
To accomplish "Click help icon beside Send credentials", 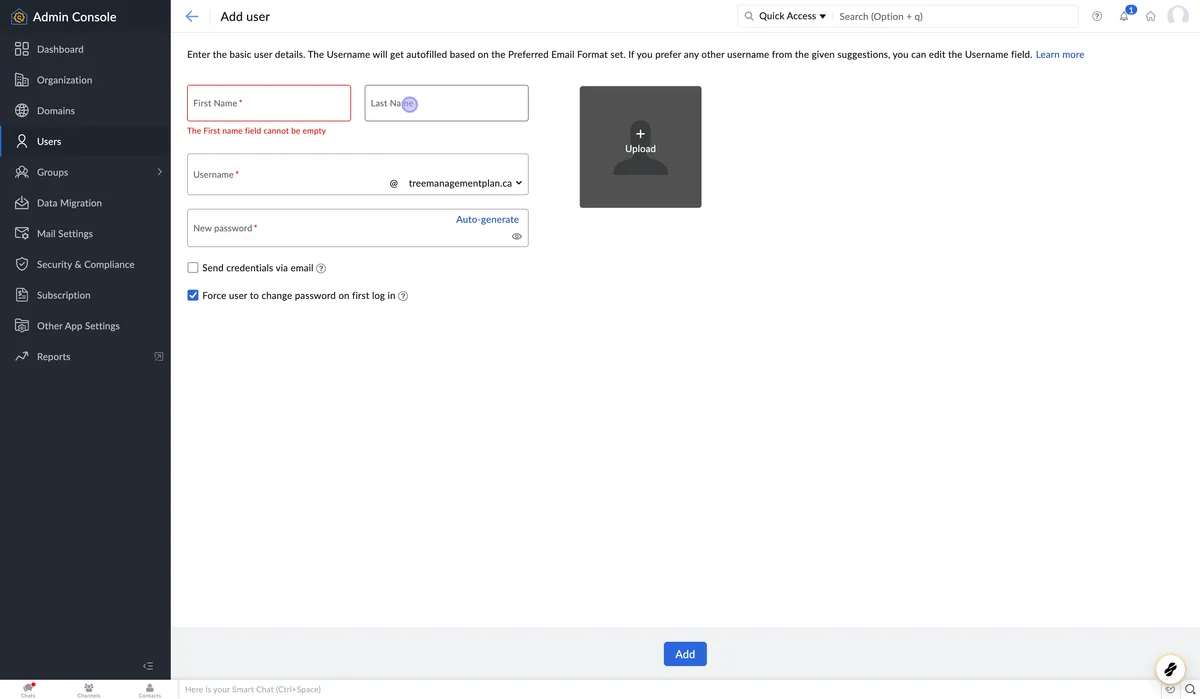I will click(x=321, y=269).
